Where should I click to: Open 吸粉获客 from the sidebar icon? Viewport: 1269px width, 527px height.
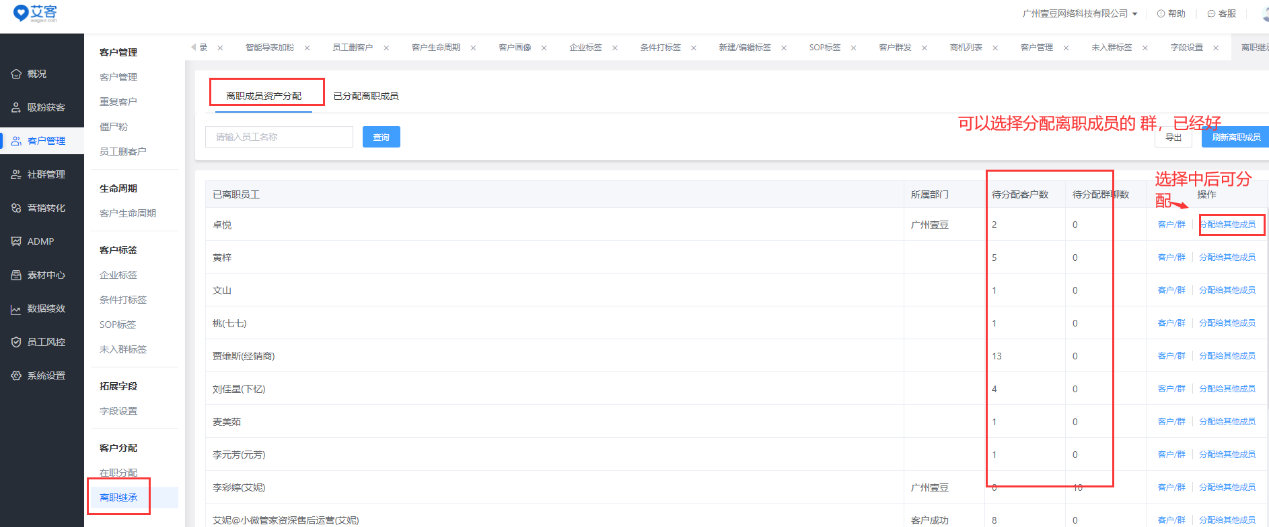[x=16, y=108]
